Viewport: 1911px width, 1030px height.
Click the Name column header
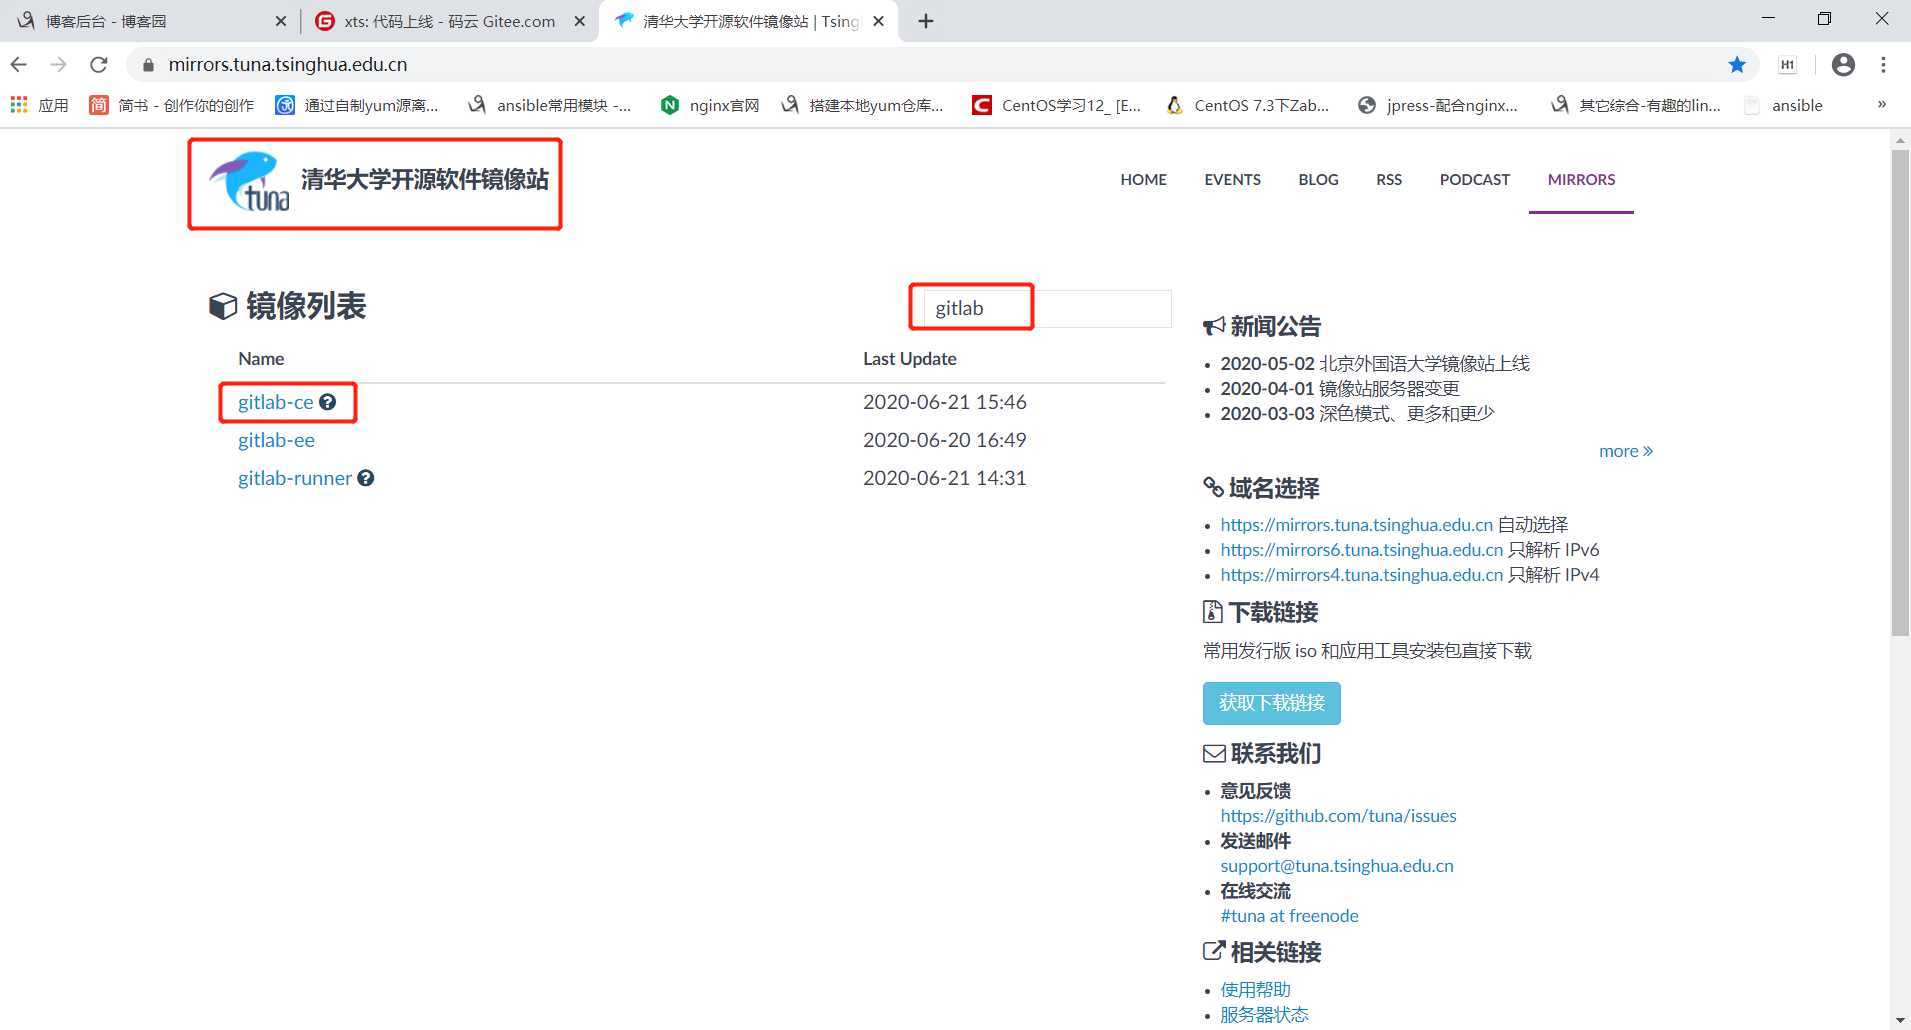pos(261,359)
